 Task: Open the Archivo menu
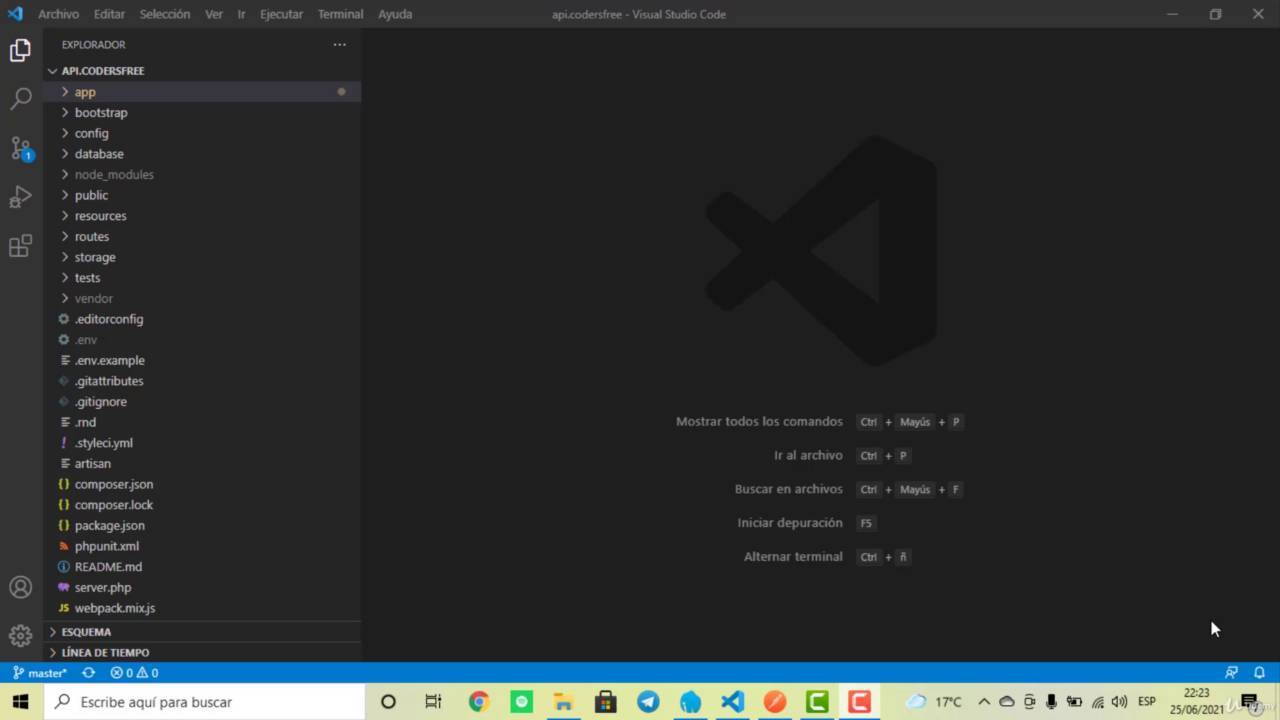(x=58, y=14)
